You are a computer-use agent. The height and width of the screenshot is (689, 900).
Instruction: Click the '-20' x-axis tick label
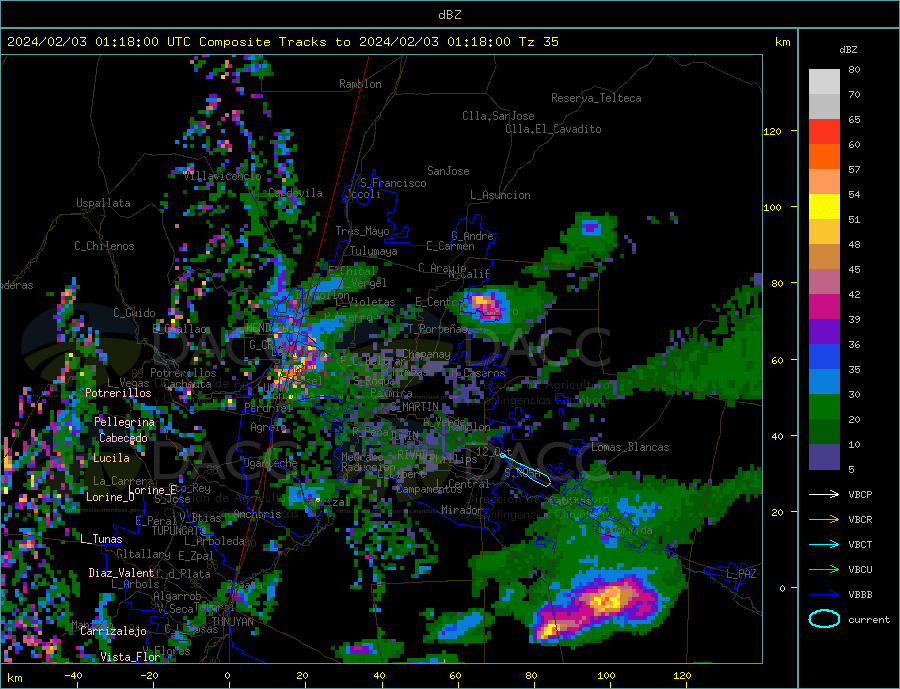(149, 676)
